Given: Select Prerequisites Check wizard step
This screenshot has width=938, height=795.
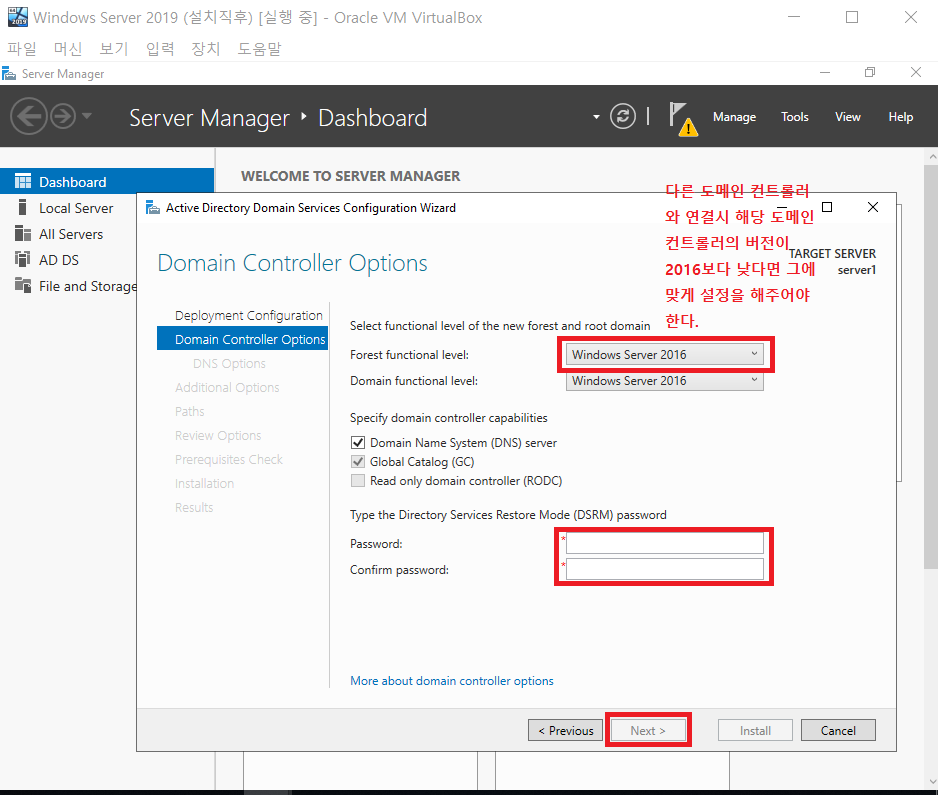Looking at the screenshot, I should pyautogui.click(x=229, y=459).
